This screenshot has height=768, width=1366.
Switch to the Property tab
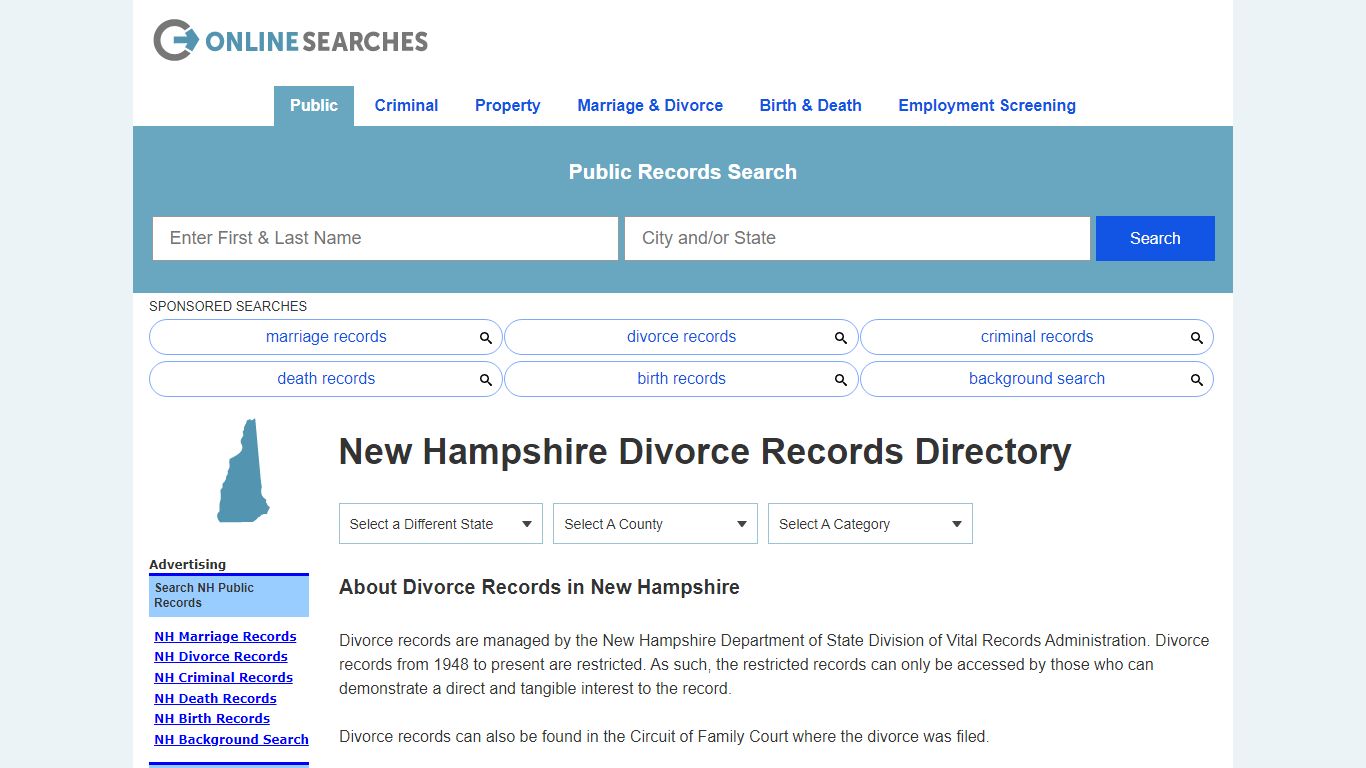coord(507,106)
